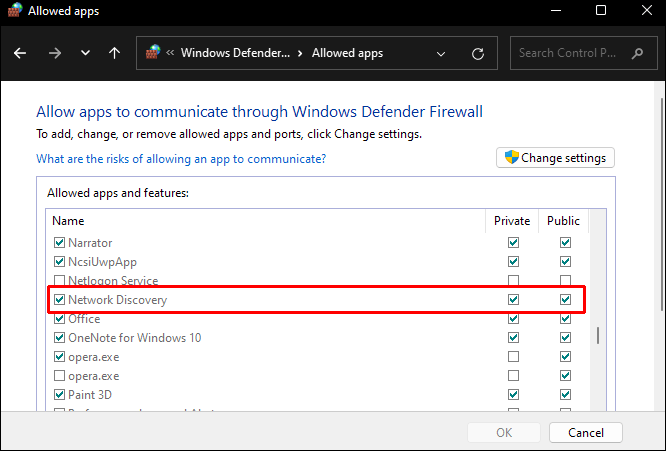Image resolution: width=666 pixels, height=451 pixels.
Task: Uncheck Private for Network Discovery
Action: coord(513,300)
